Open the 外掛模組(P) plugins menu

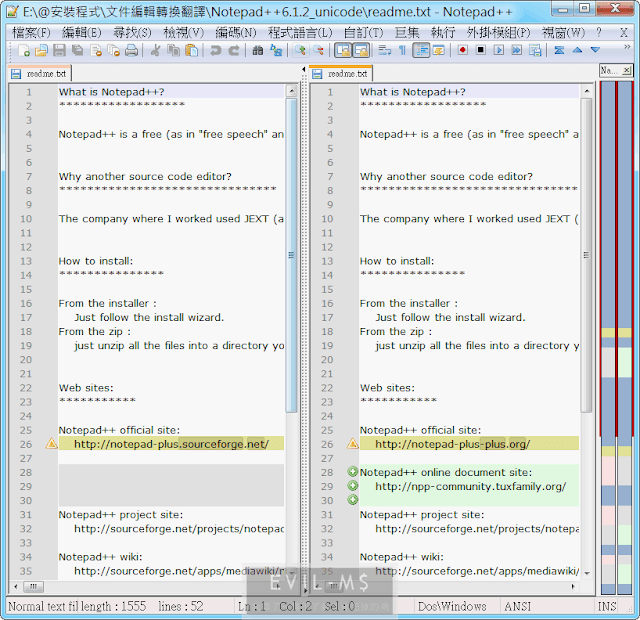[x=498, y=33]
